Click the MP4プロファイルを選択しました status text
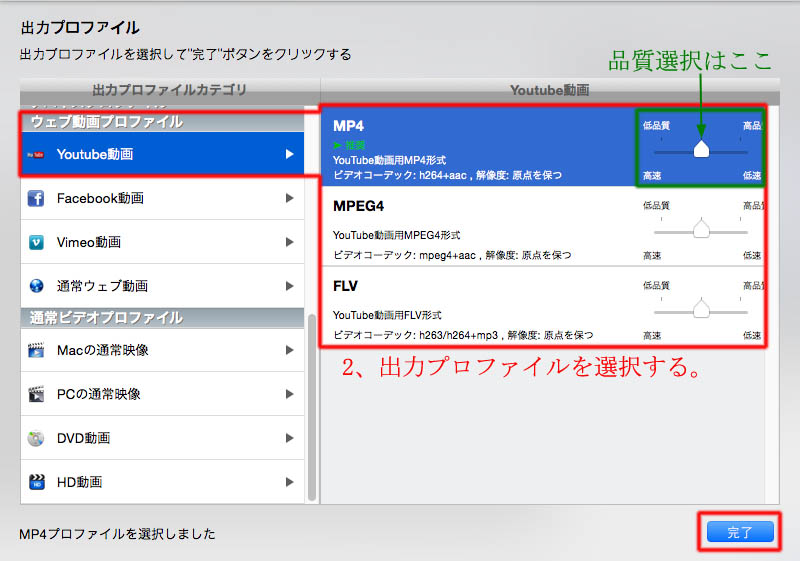The image size is (800, 561). click(x=117, y=534)
